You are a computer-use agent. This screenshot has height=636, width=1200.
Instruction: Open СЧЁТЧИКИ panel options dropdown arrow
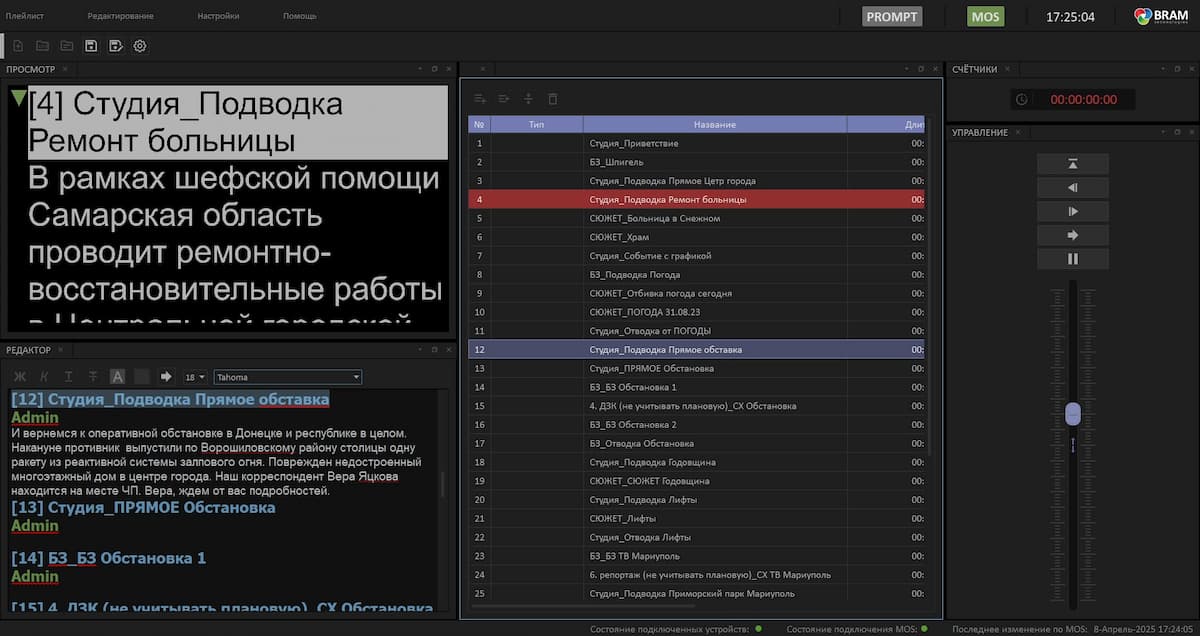coord(1161,69)
